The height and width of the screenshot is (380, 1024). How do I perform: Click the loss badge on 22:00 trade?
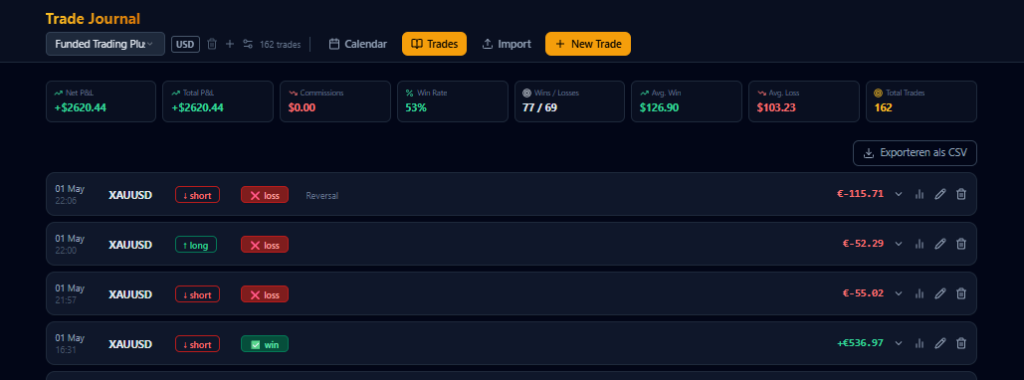click(x=264, y=245)
